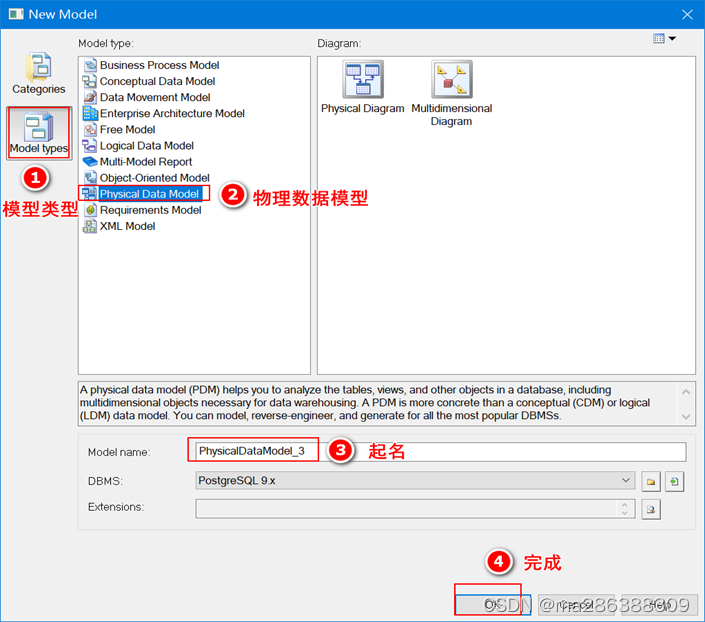Select the Model types view icon

39,133
